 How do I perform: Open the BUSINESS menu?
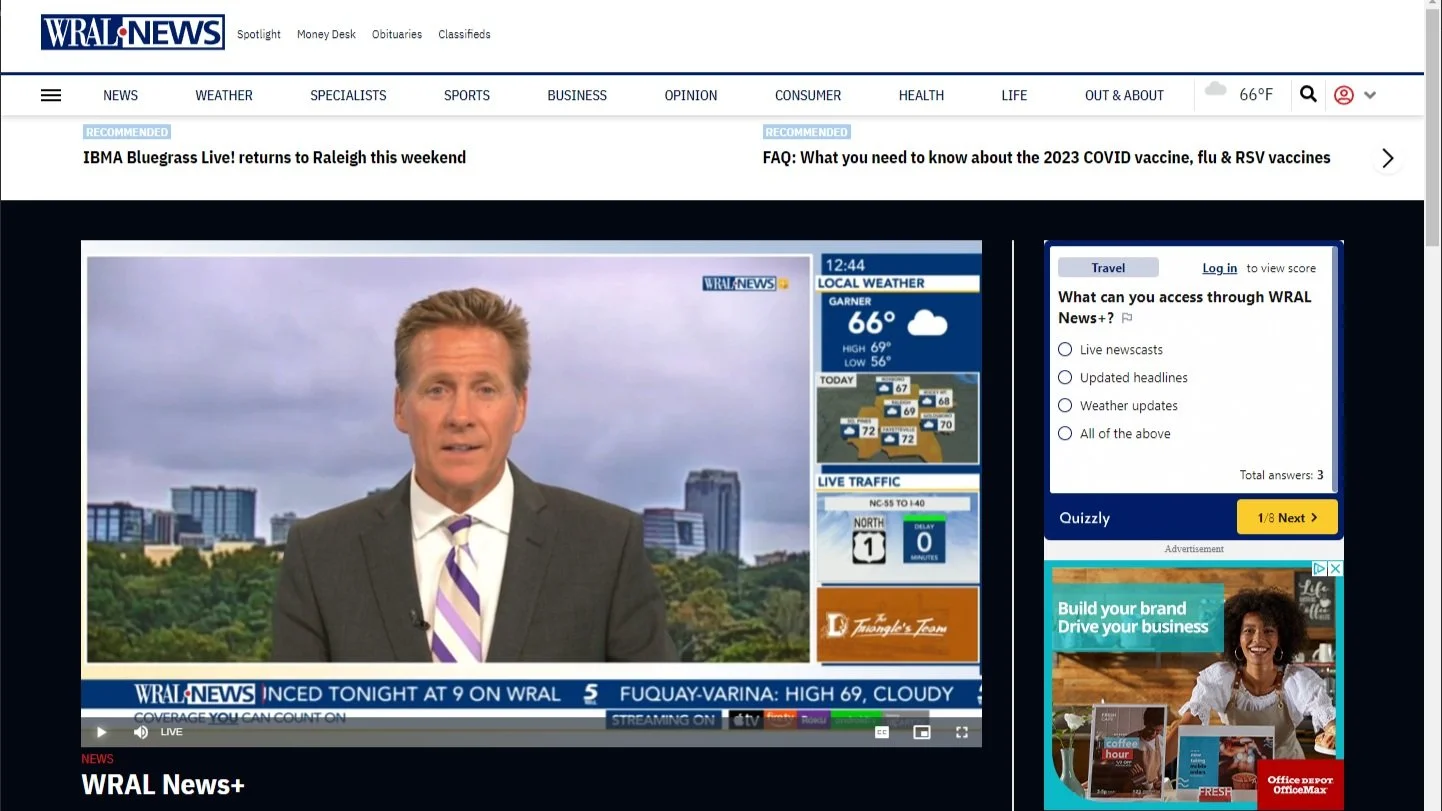(577, 95)
